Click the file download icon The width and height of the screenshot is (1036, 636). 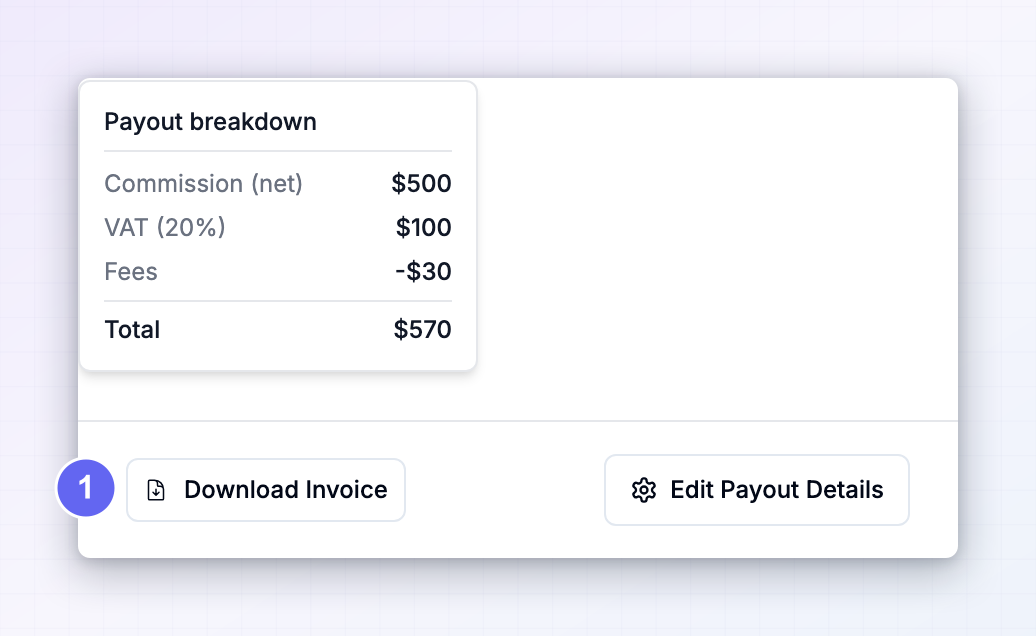[x=156, y=490]
